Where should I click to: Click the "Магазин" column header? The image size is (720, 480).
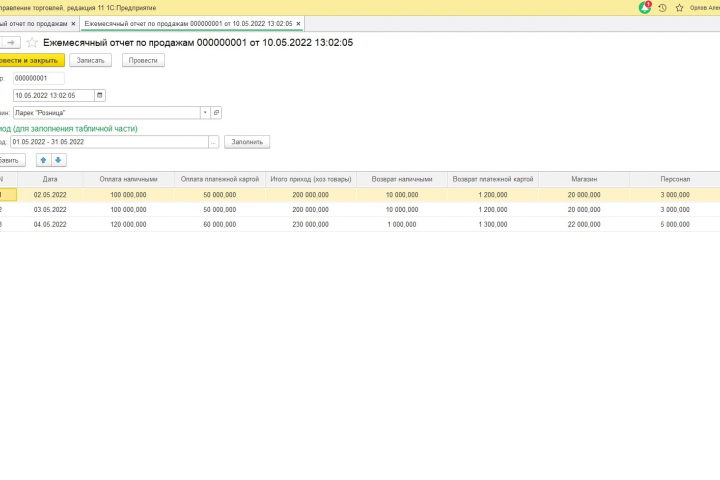pyautogui.click(x=584, y=179)
